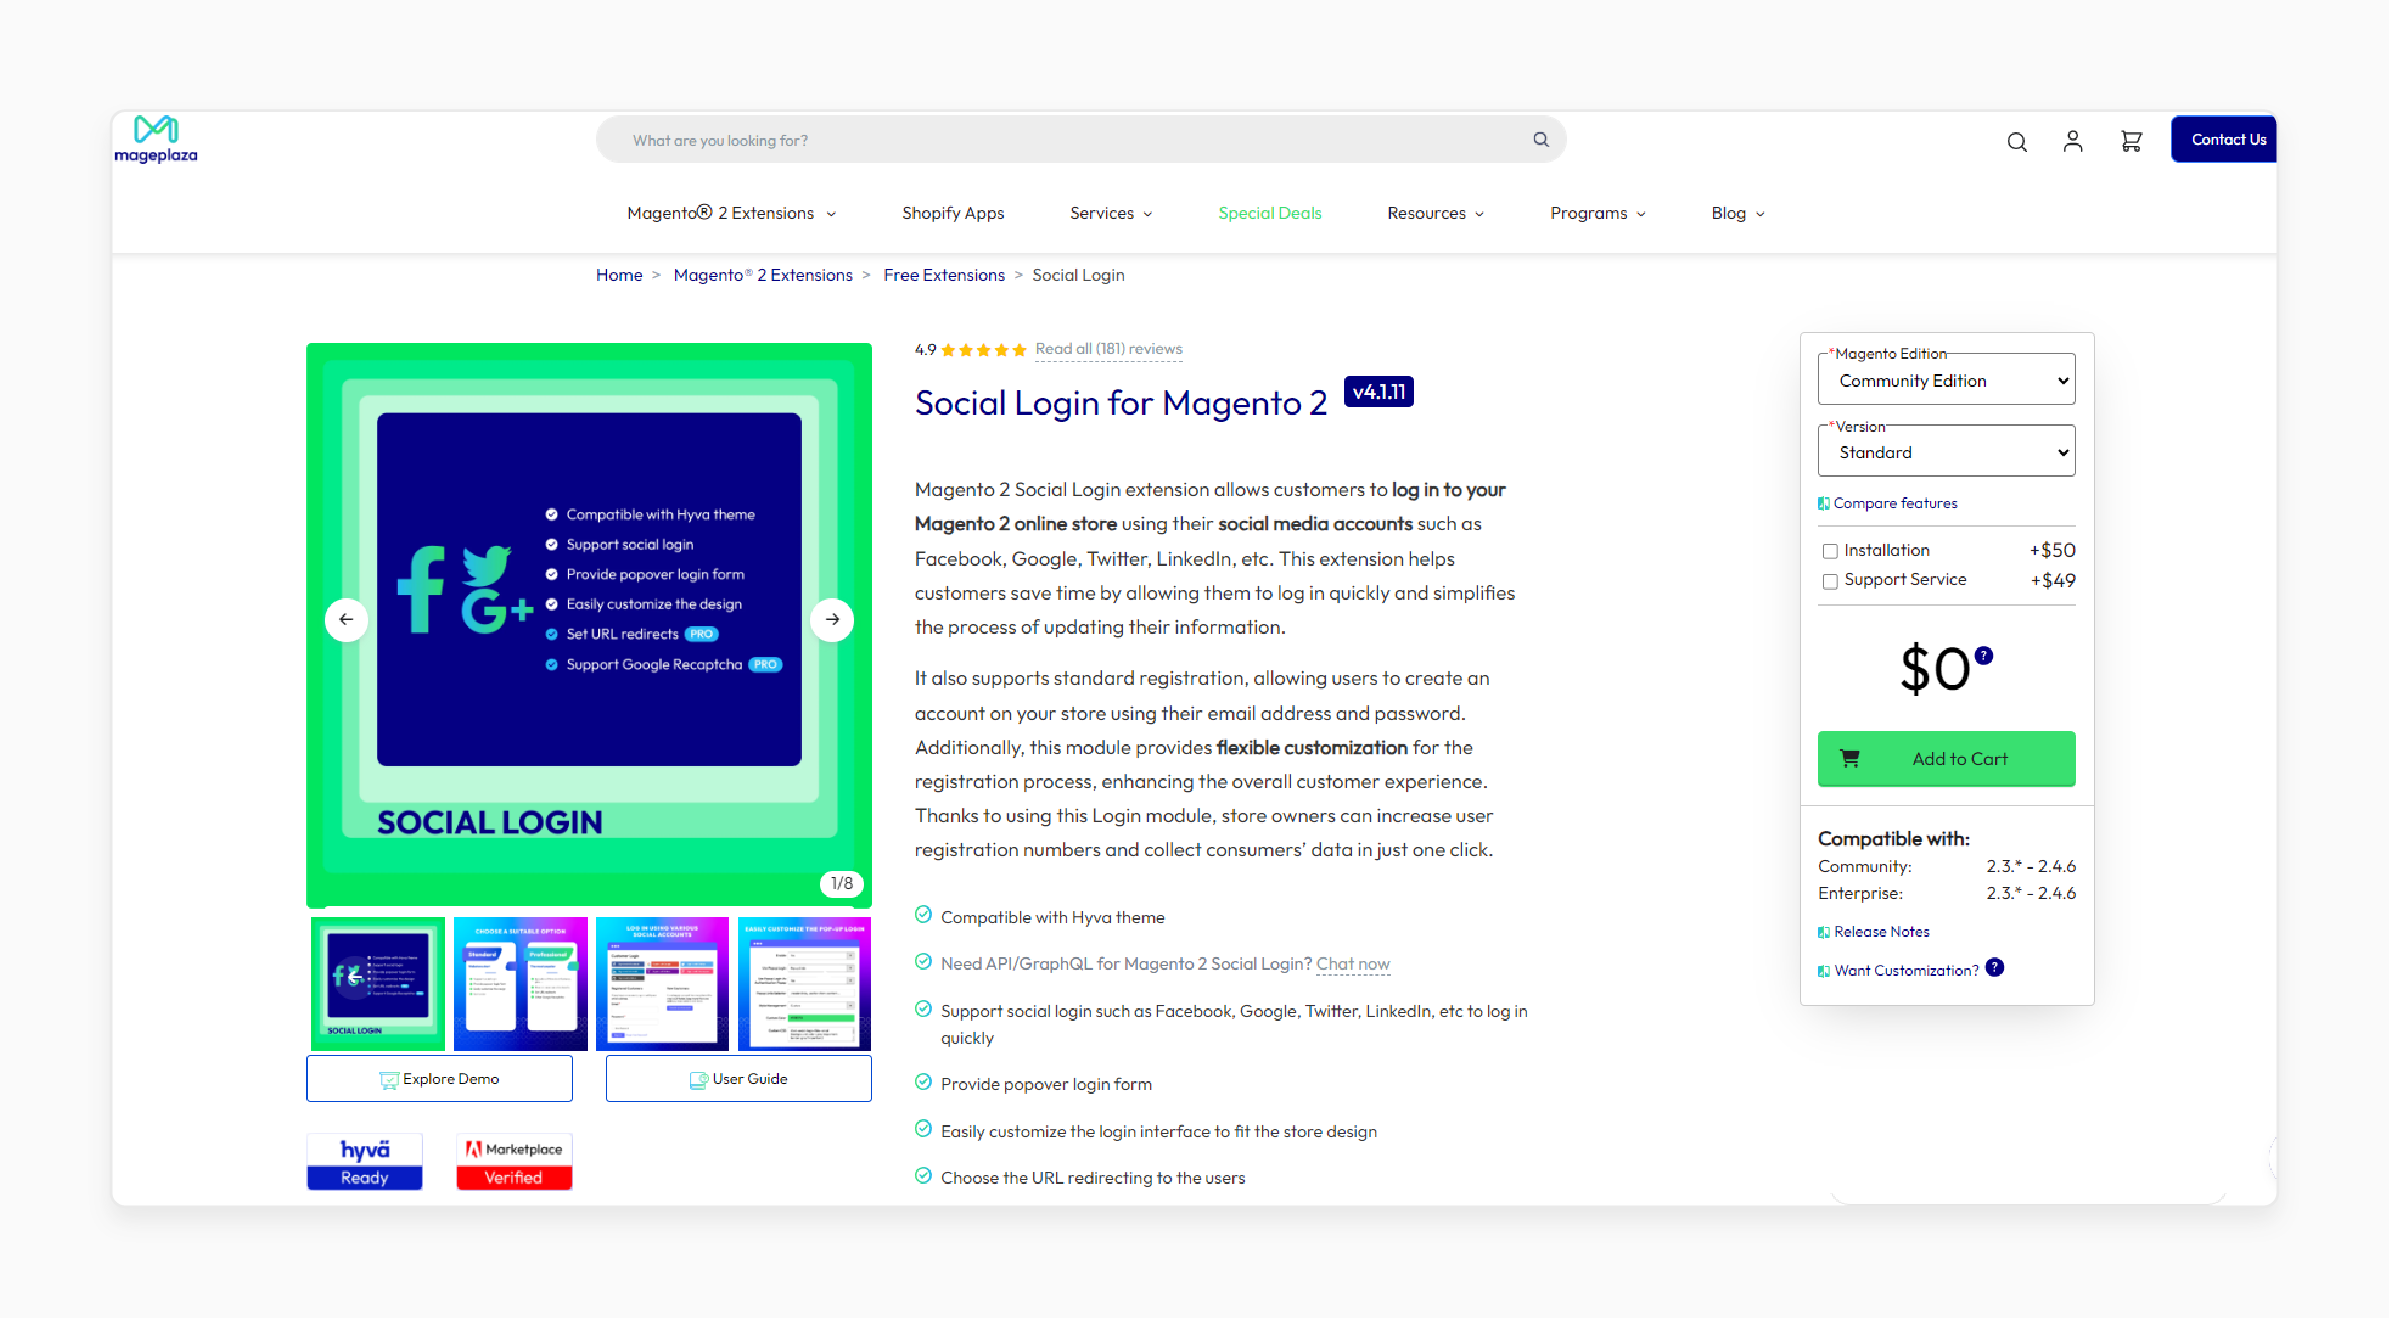Click the Add to Cart button
Image resolution: width=2389 pixels, height=1318 pixels.
(x=1946, y=759)
